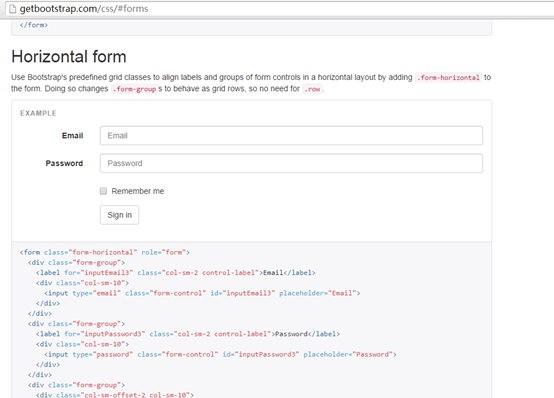This screenshot has width=554, height=398.
Task: Click the EXAMPLE label text
Action: pos(38,113)
